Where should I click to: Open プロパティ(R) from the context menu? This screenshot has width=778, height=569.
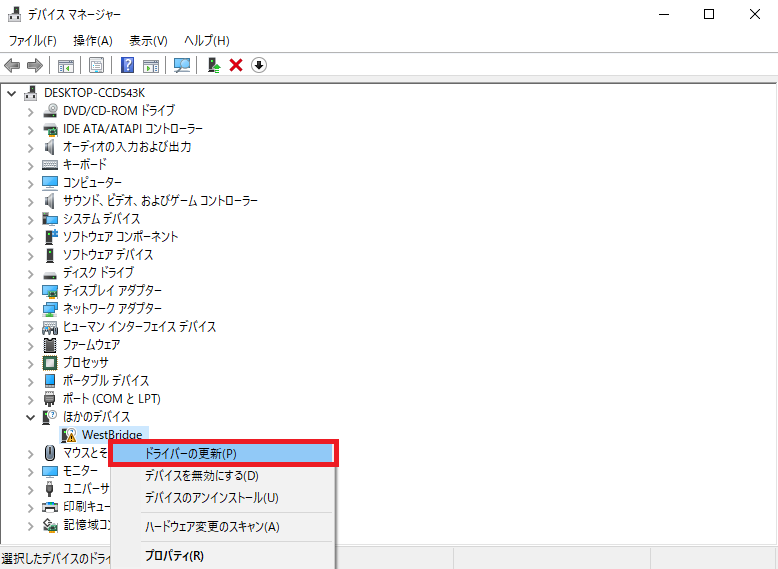[x=174, y=556]
